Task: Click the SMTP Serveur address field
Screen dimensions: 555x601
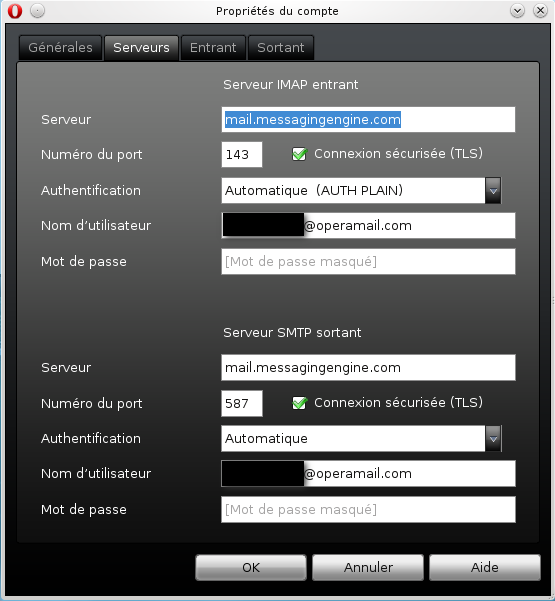Action: [368, 368]
